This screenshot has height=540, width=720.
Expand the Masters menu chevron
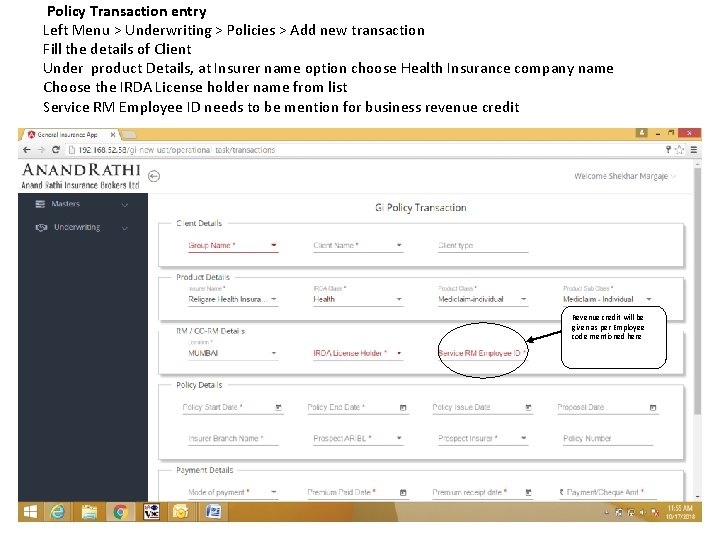(x=124, y=204)
